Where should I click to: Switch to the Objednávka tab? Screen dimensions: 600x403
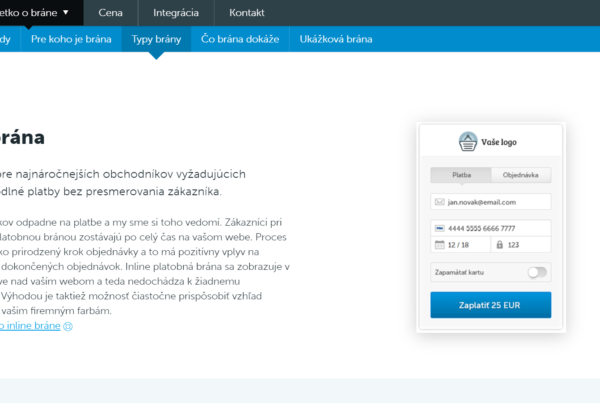pos(521,175)
